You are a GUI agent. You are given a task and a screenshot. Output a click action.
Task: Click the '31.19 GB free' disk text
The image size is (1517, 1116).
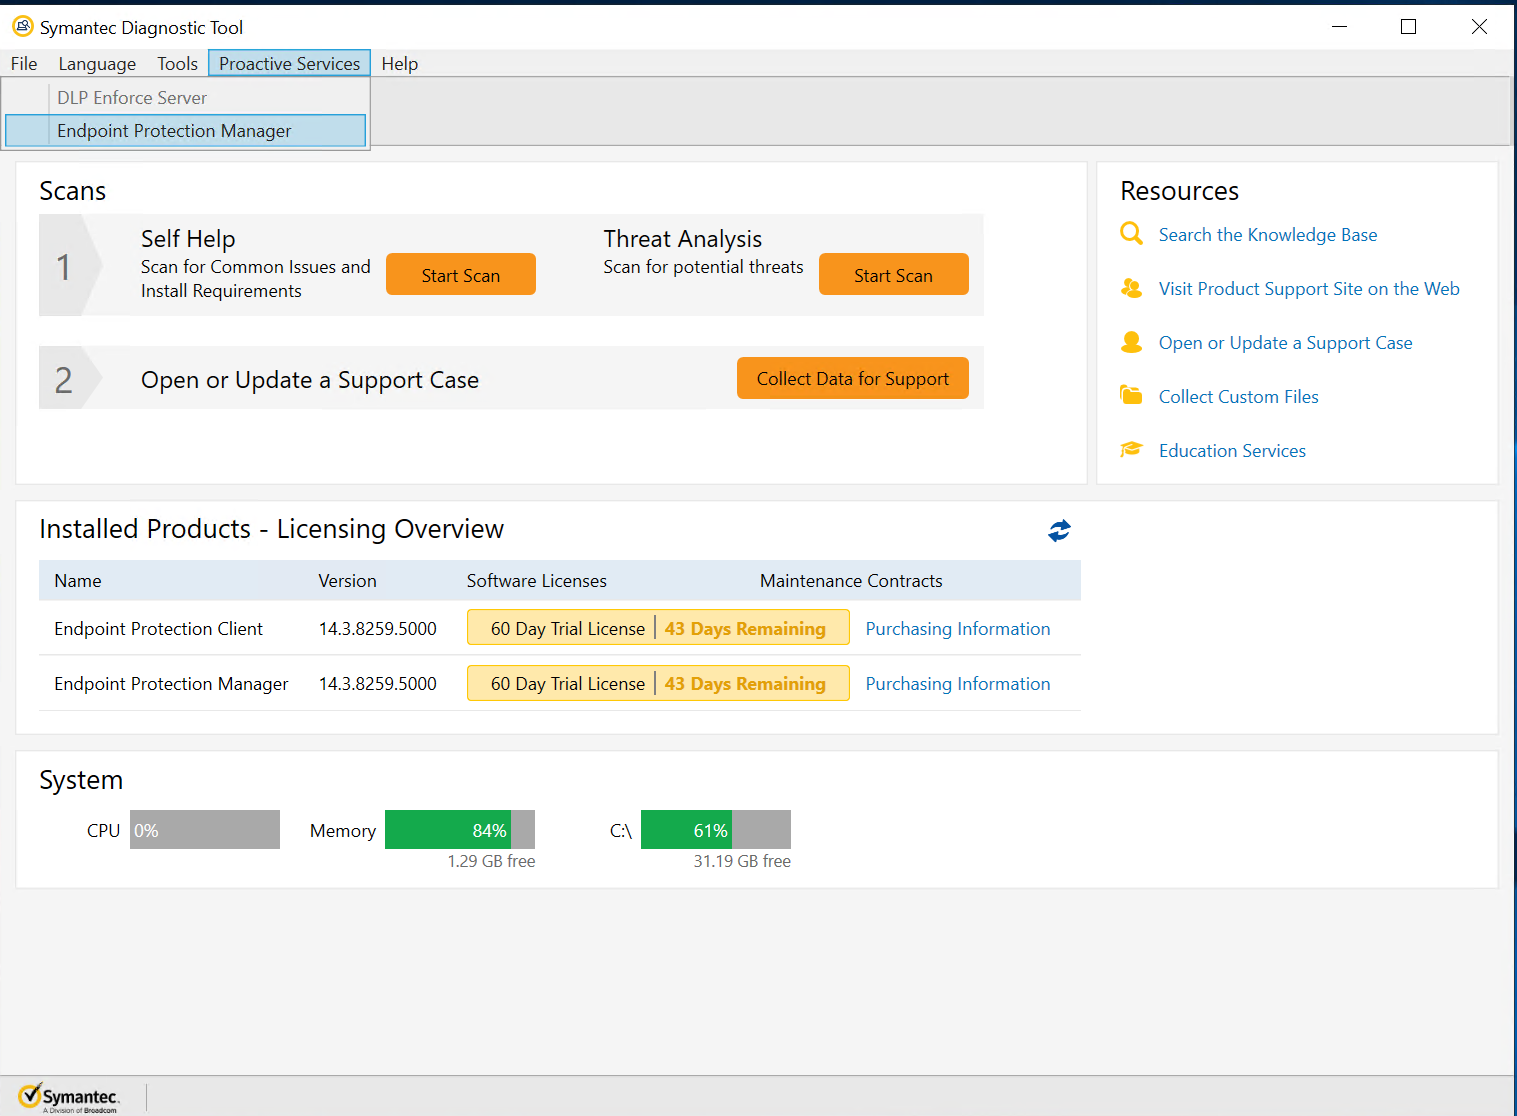[742, 861]
